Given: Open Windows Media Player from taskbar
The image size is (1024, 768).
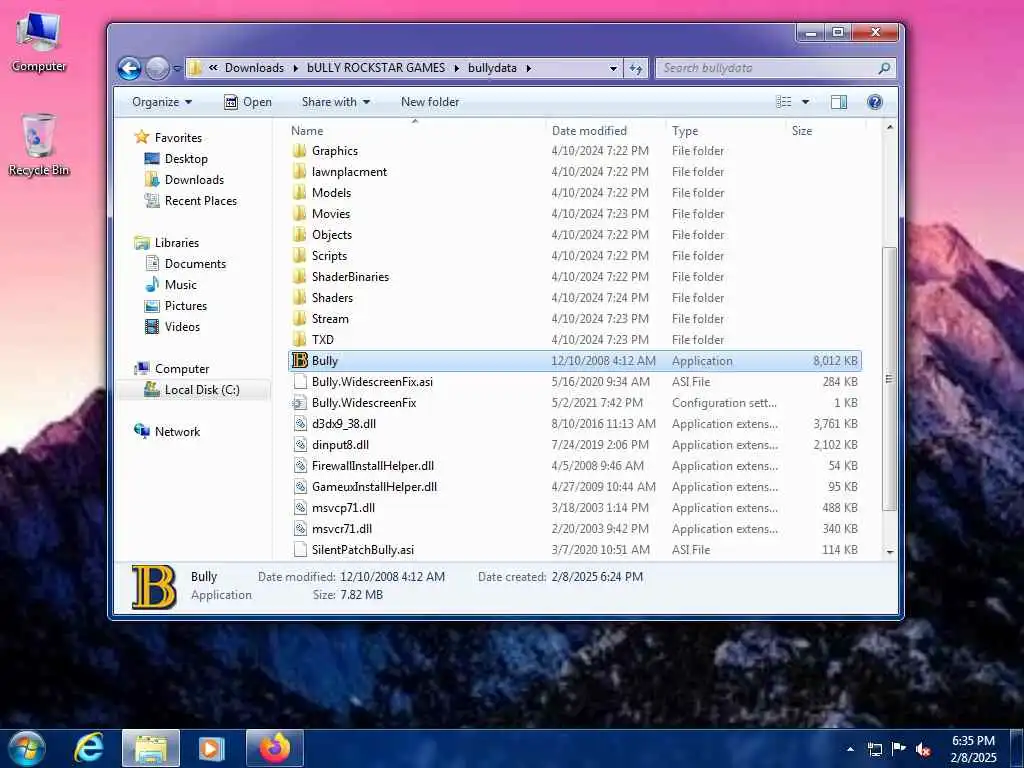Looking at the screenshot, I should point(212,748).
